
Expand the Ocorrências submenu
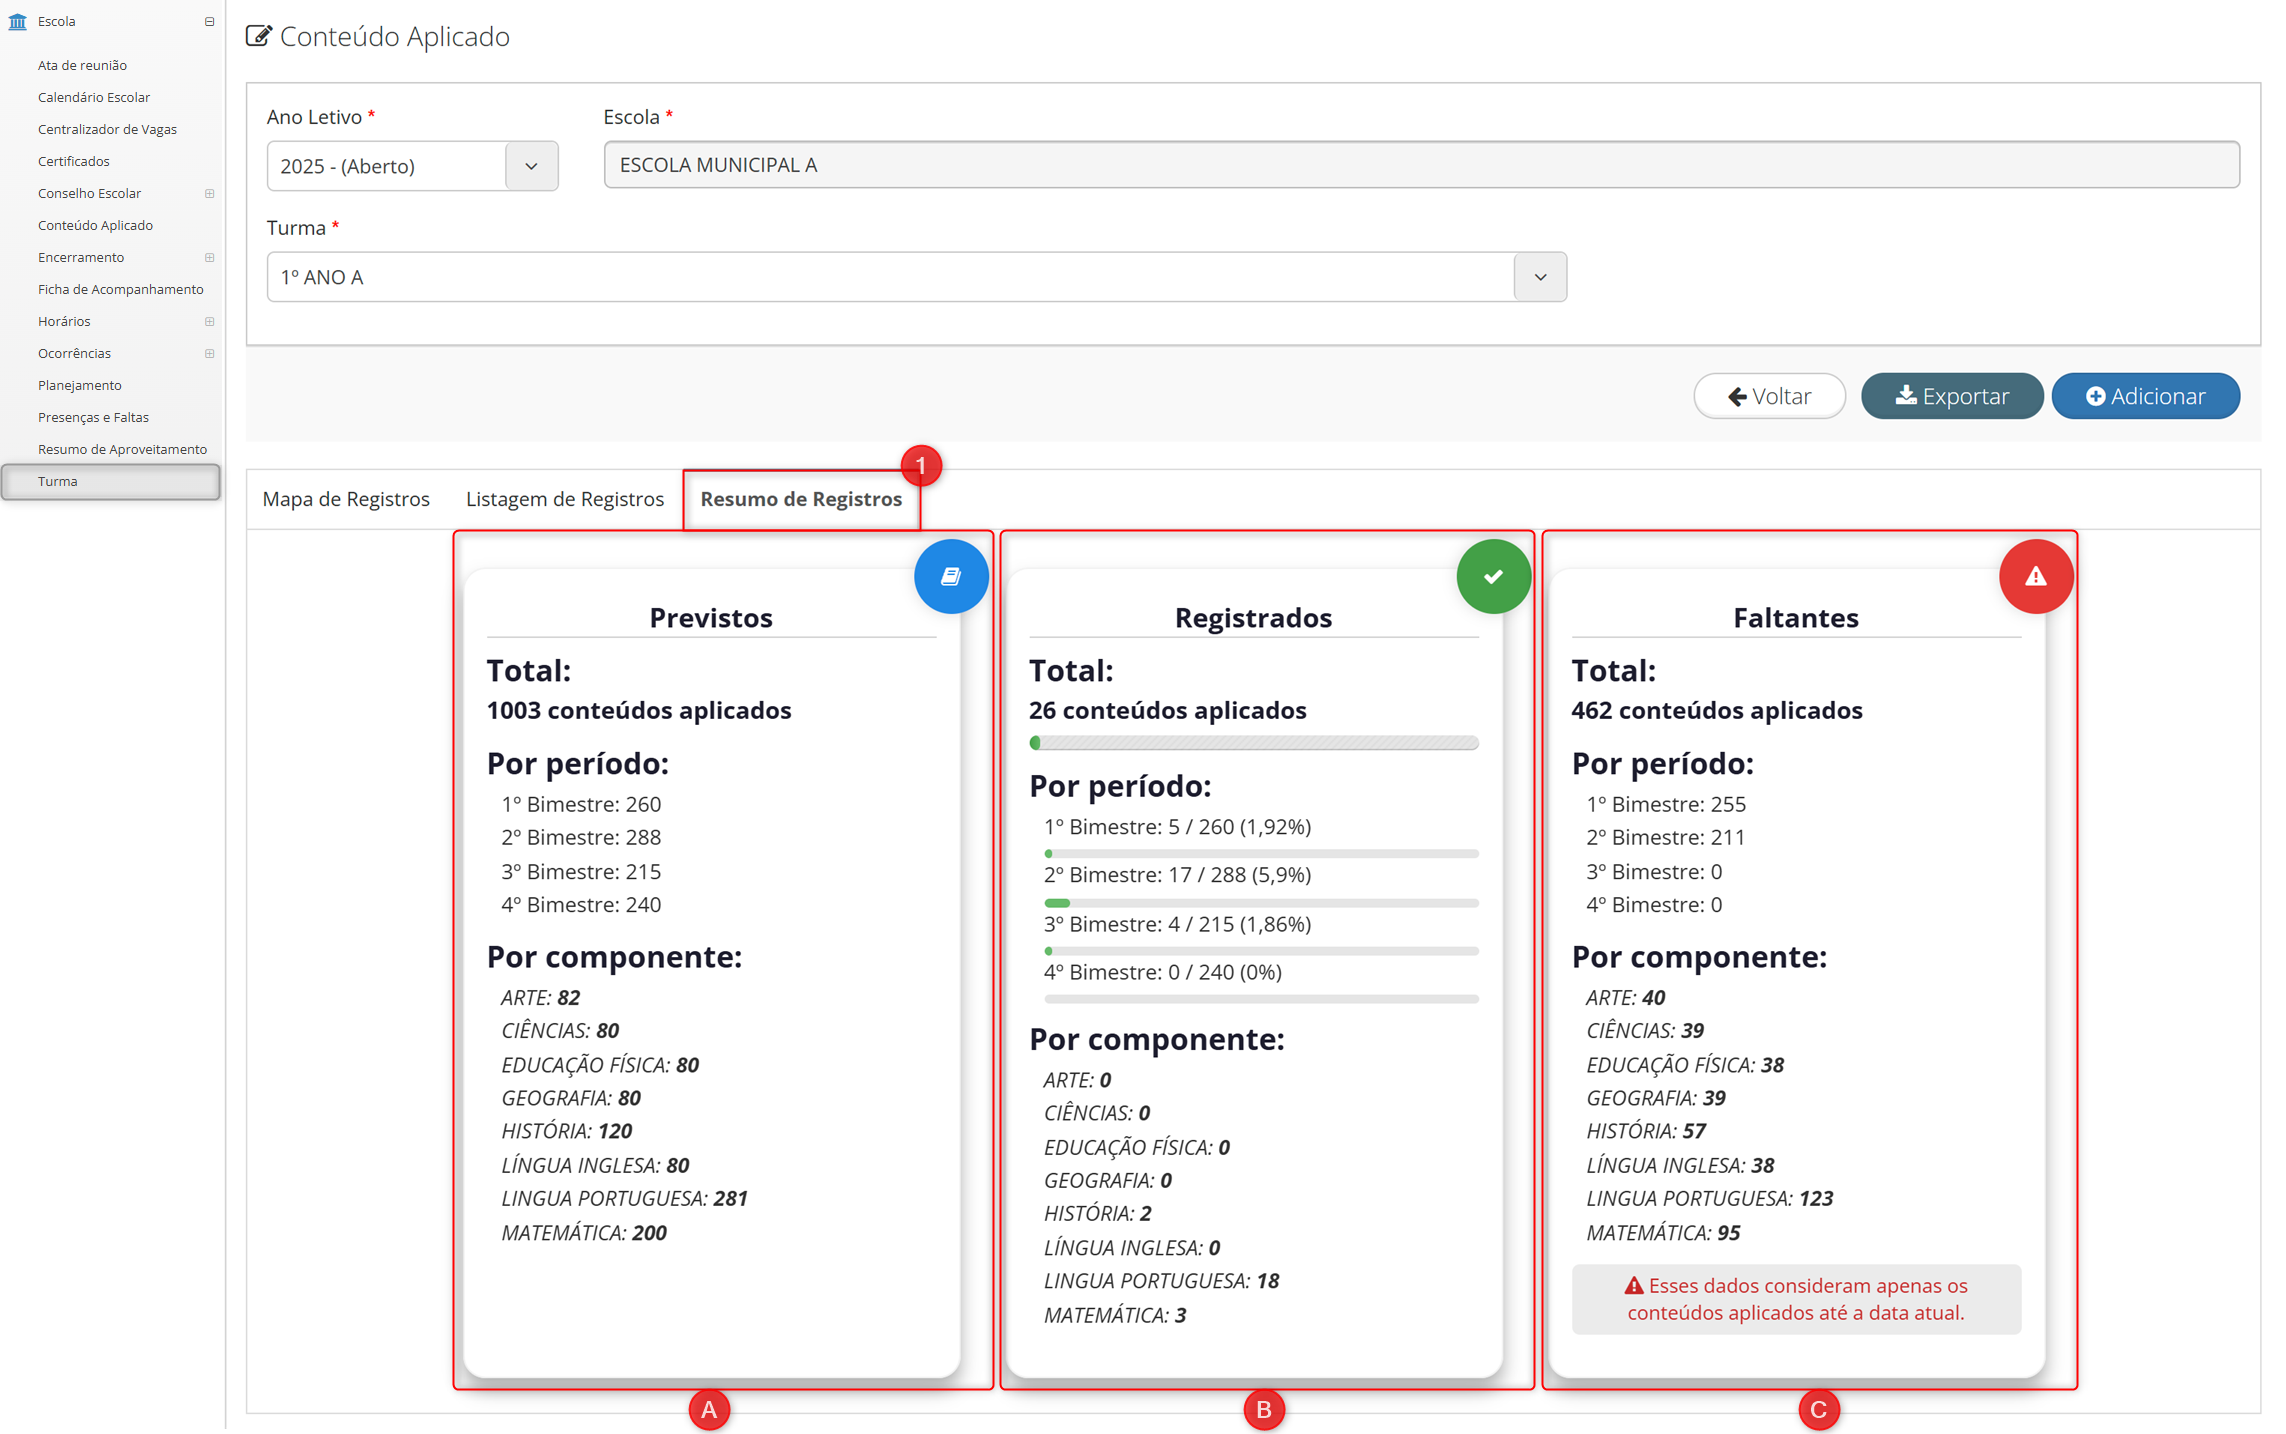pos(209,353)
